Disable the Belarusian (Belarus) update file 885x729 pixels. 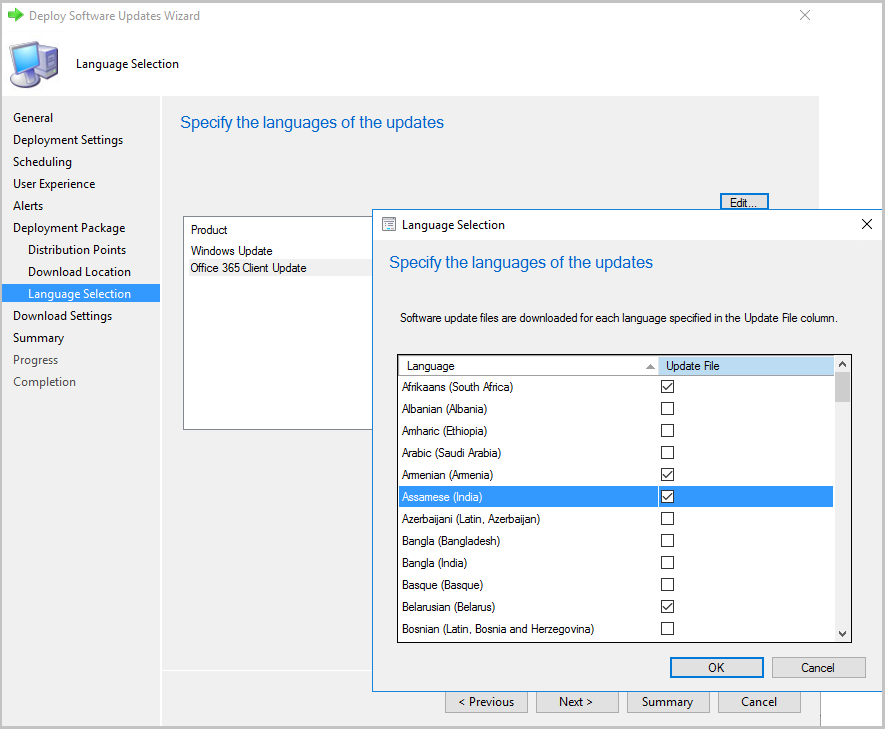[x=667, y=606]
